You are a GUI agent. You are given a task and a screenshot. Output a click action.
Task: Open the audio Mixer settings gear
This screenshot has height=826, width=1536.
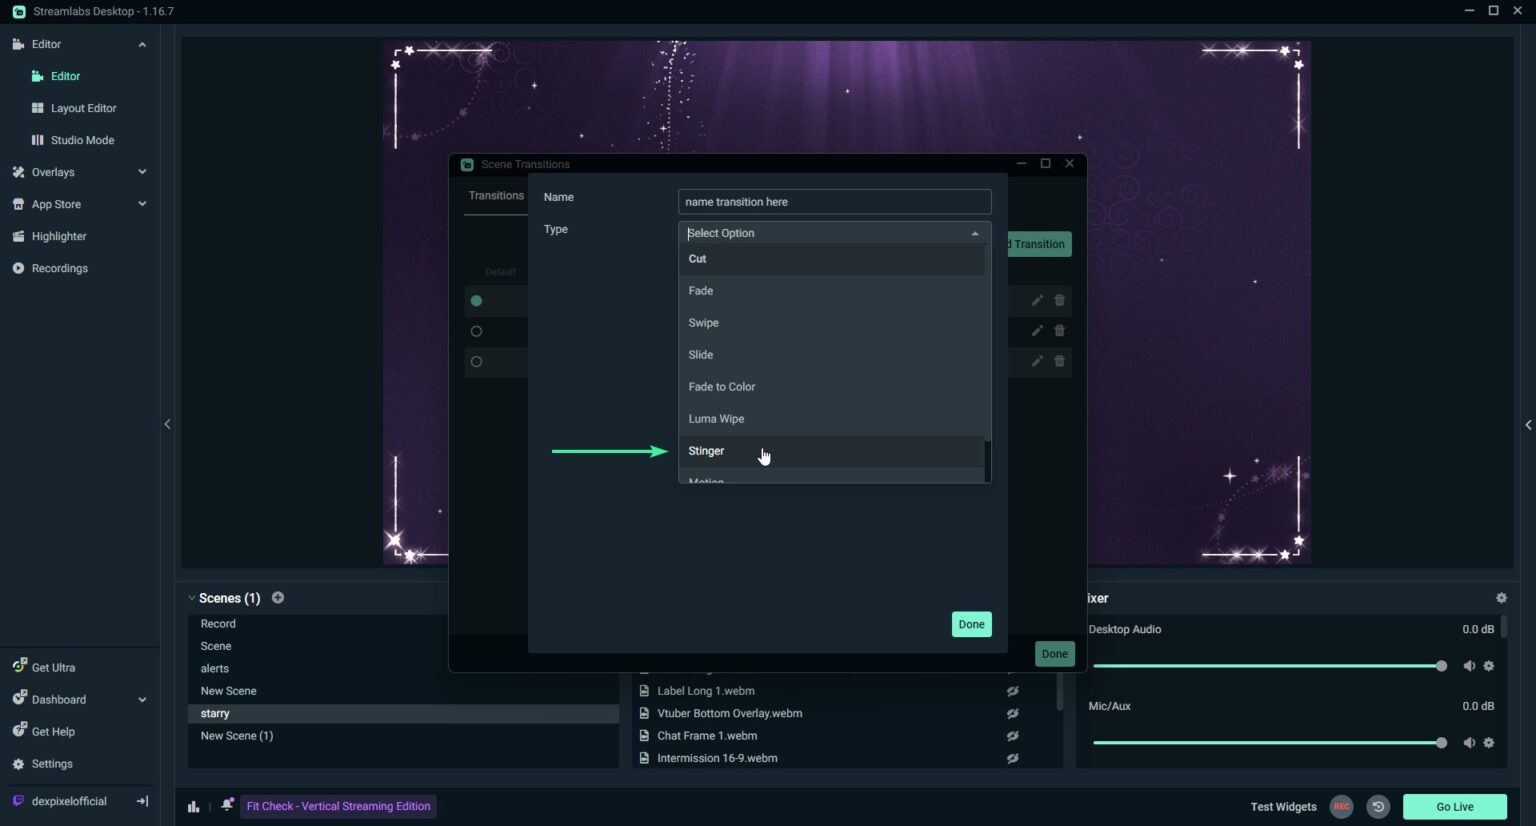(1501, 597)
